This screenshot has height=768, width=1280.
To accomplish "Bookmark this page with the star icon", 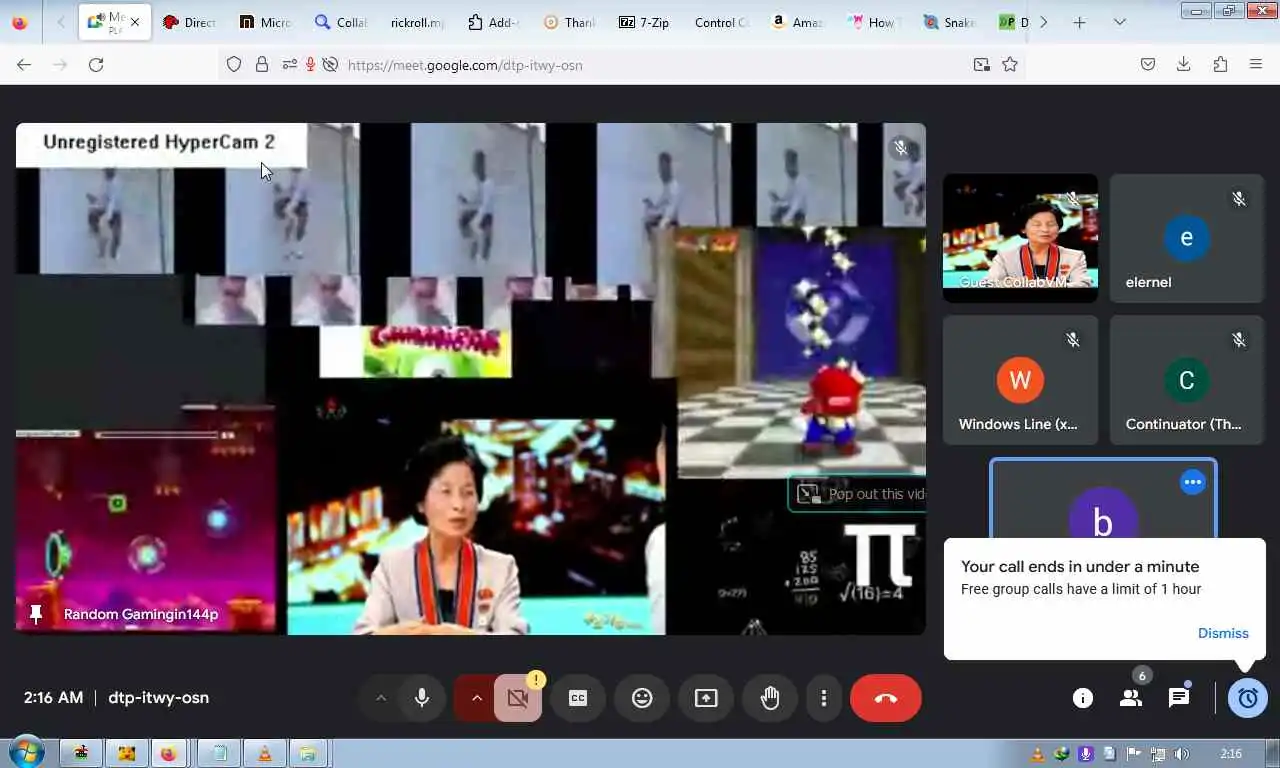I will pos(1010,64).
